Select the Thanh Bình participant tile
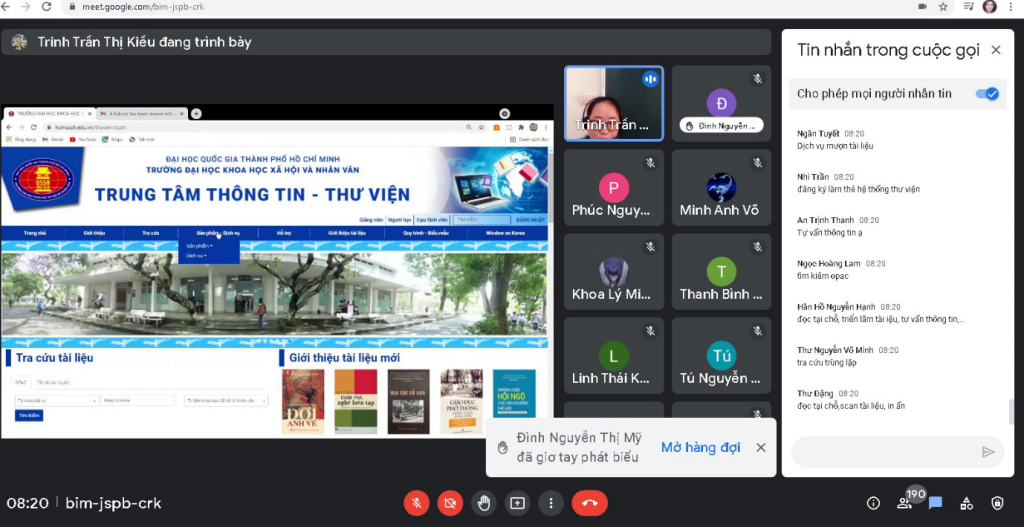 coord(721,272)
